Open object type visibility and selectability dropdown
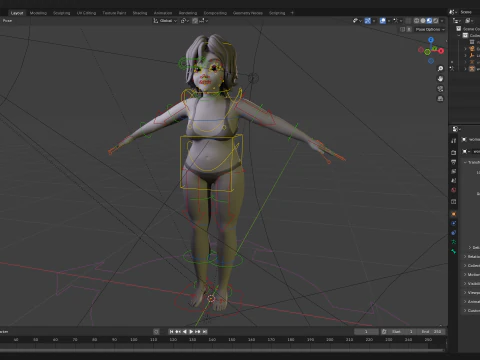The image size is (480, 360). coord(357,21)
